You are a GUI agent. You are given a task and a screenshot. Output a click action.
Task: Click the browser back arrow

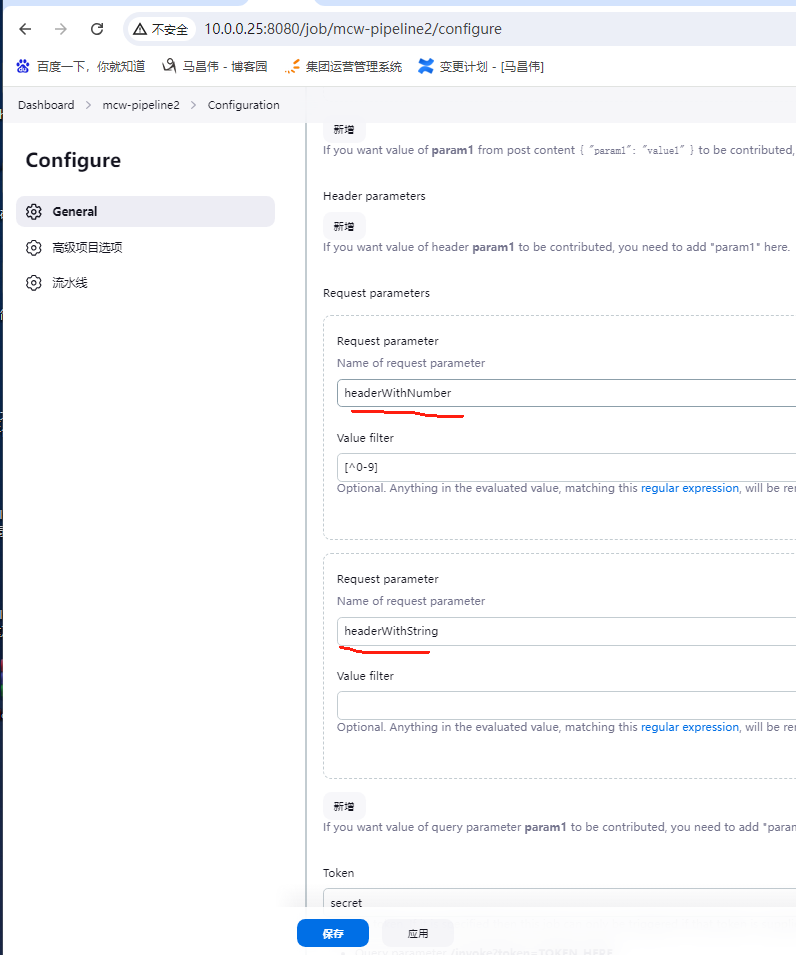click(x=25, y=29)
